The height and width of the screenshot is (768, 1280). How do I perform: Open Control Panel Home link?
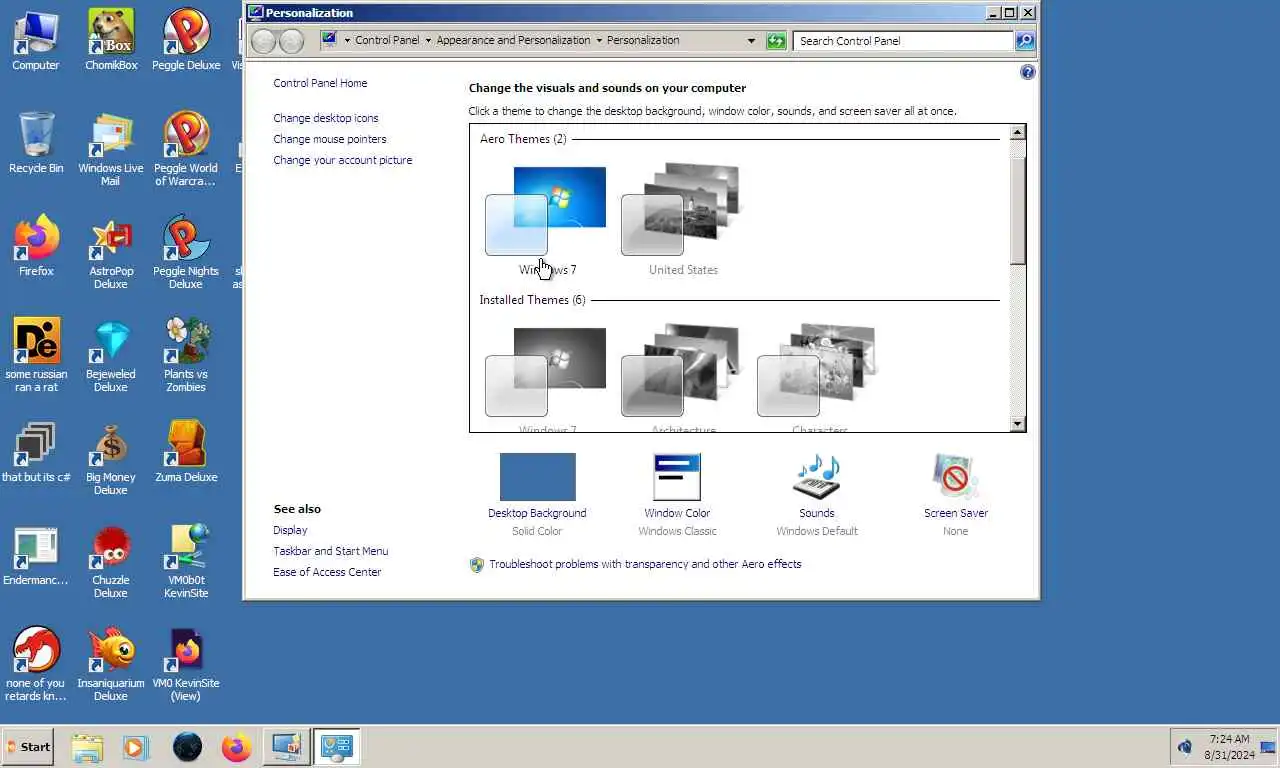pos(320,83)
